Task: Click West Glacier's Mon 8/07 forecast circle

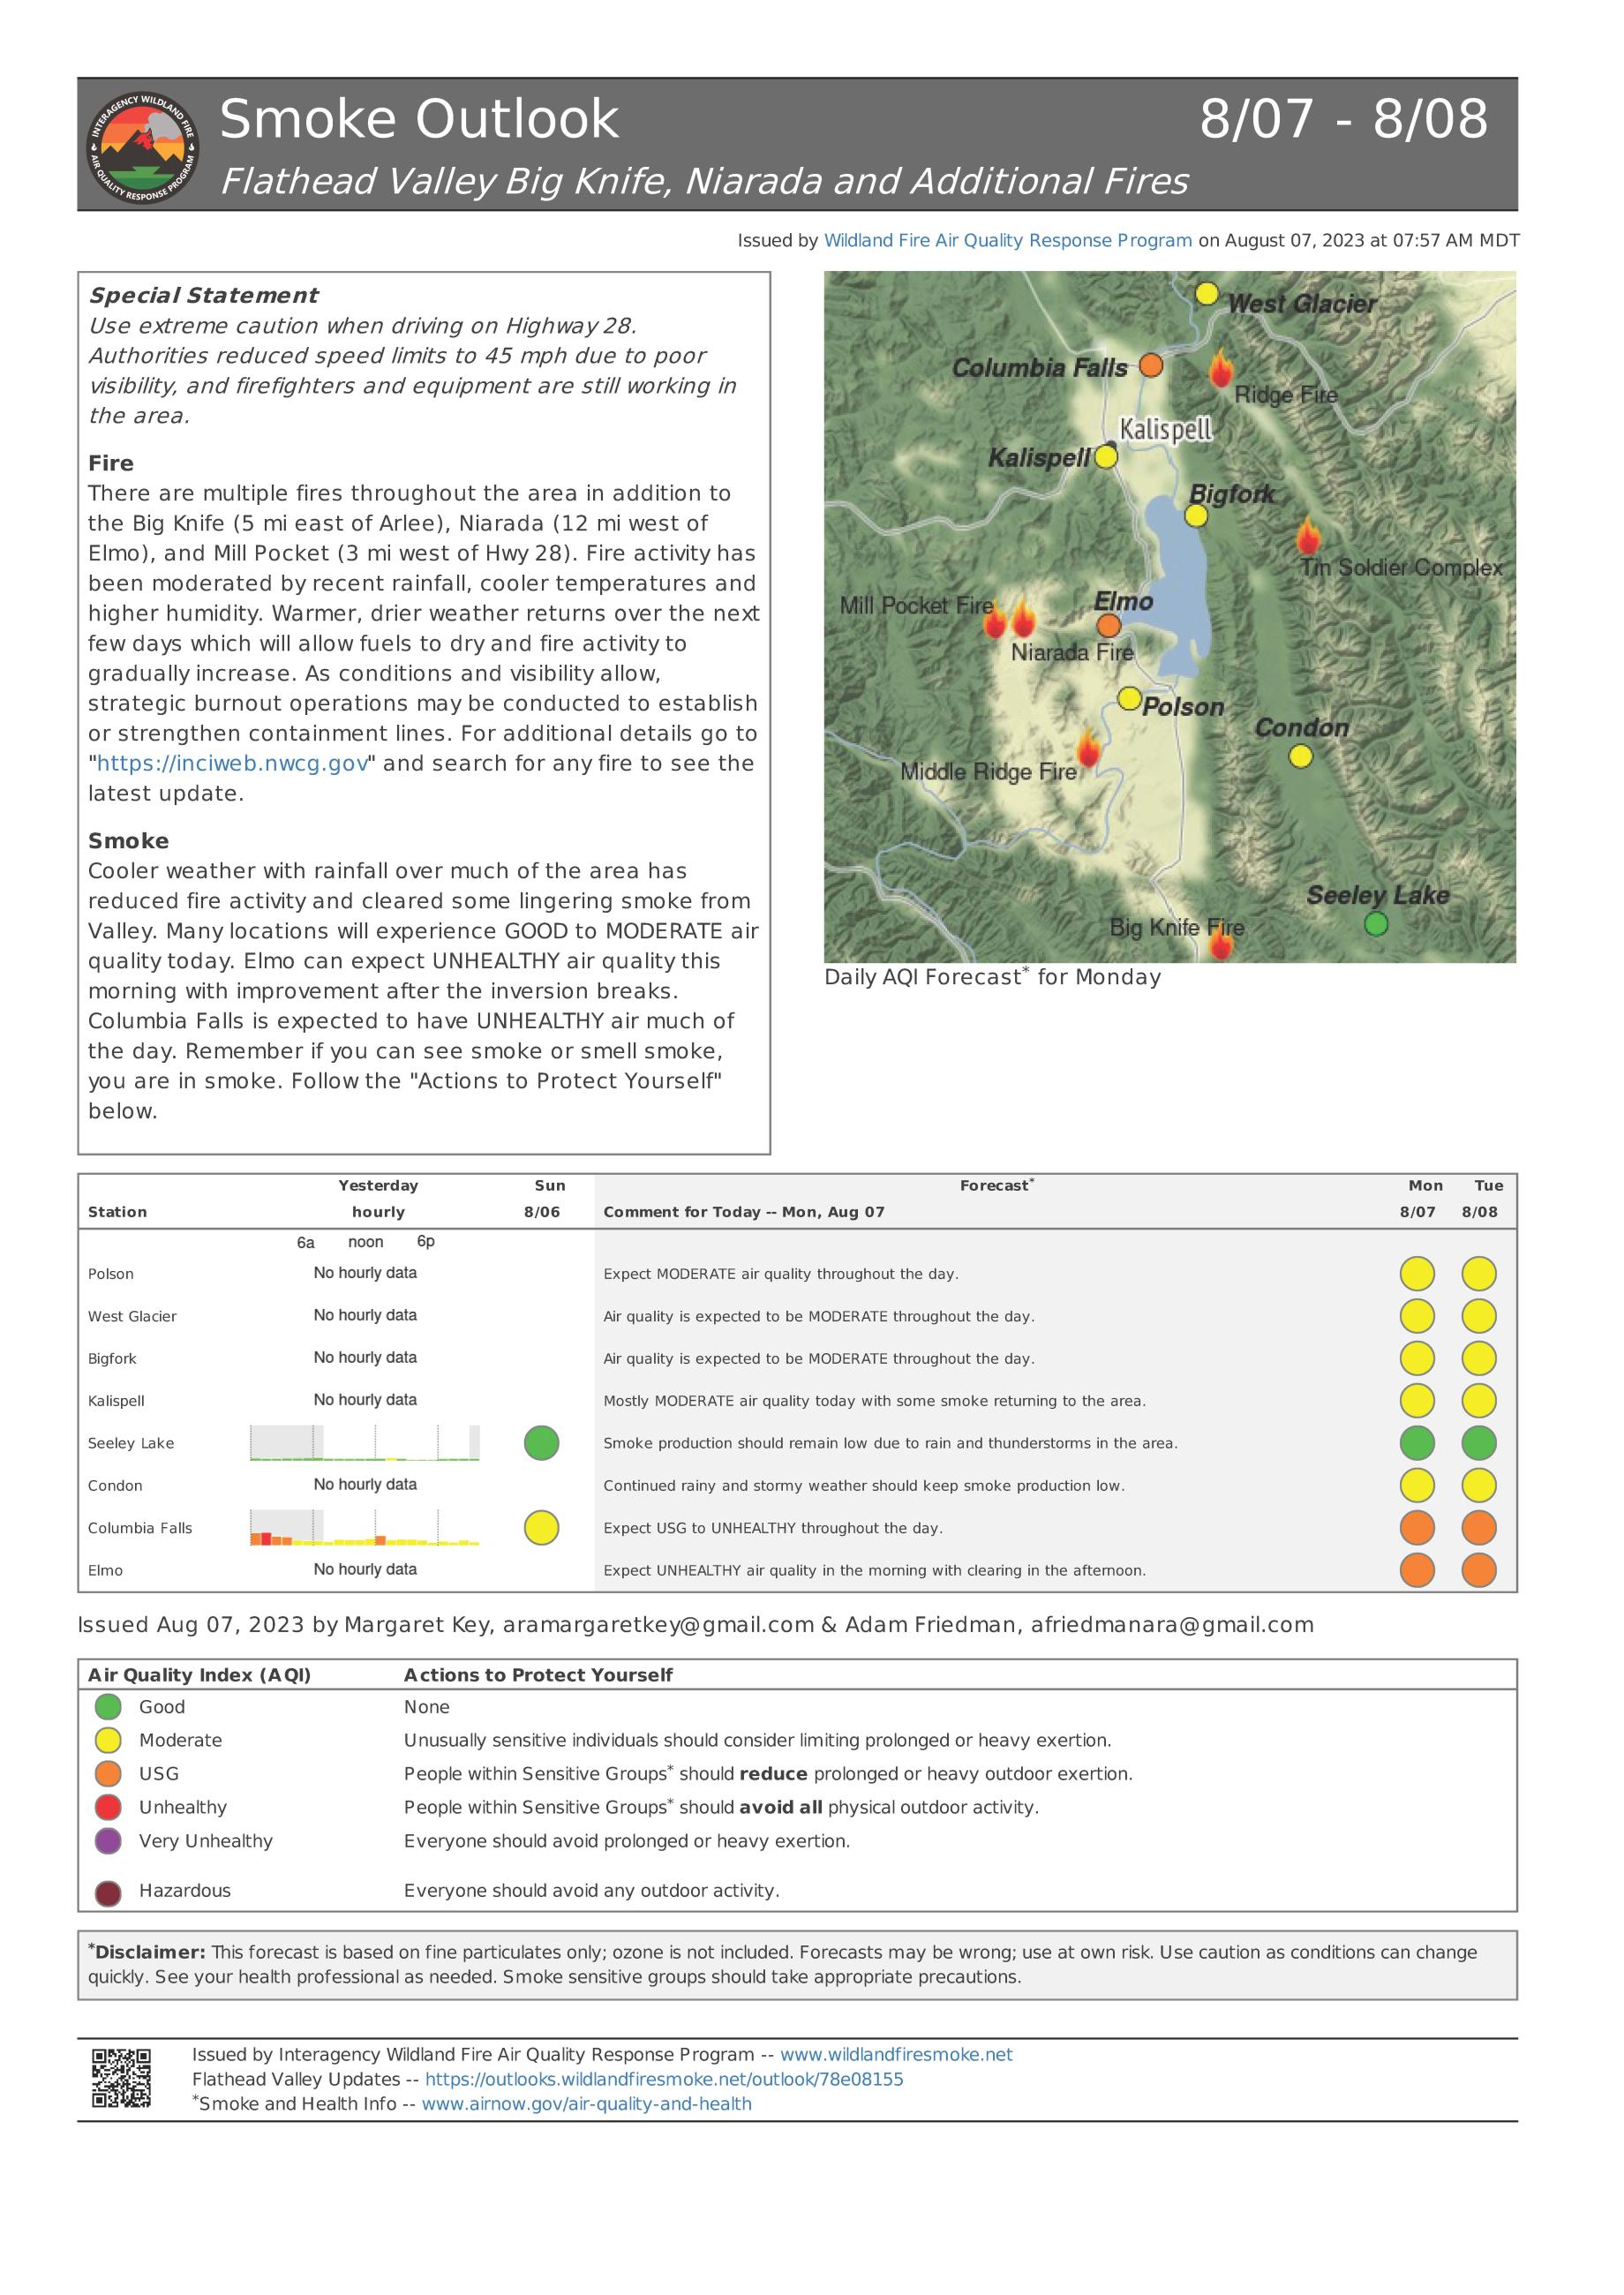Action: coord(1417,1316)
